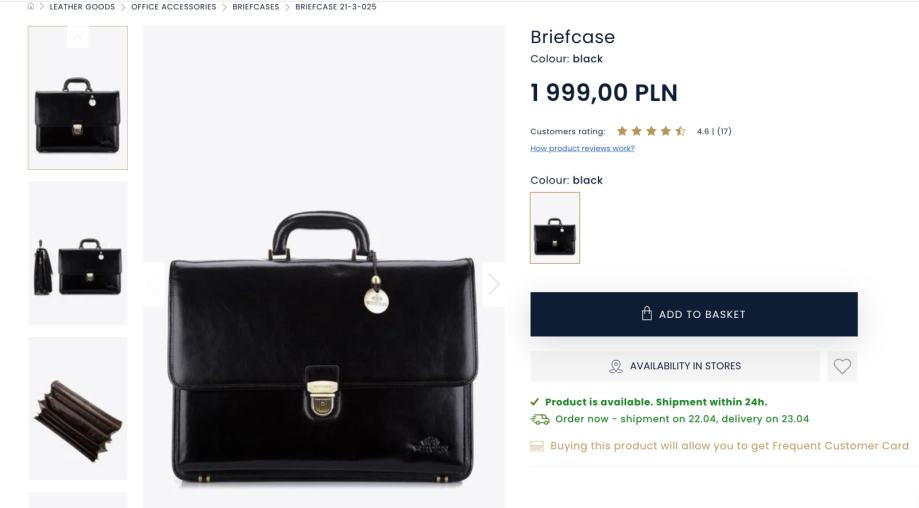The height and width of the screenshot is (508, 919).
Task: Check Availability in Stores
Action: tap(675, 366)
